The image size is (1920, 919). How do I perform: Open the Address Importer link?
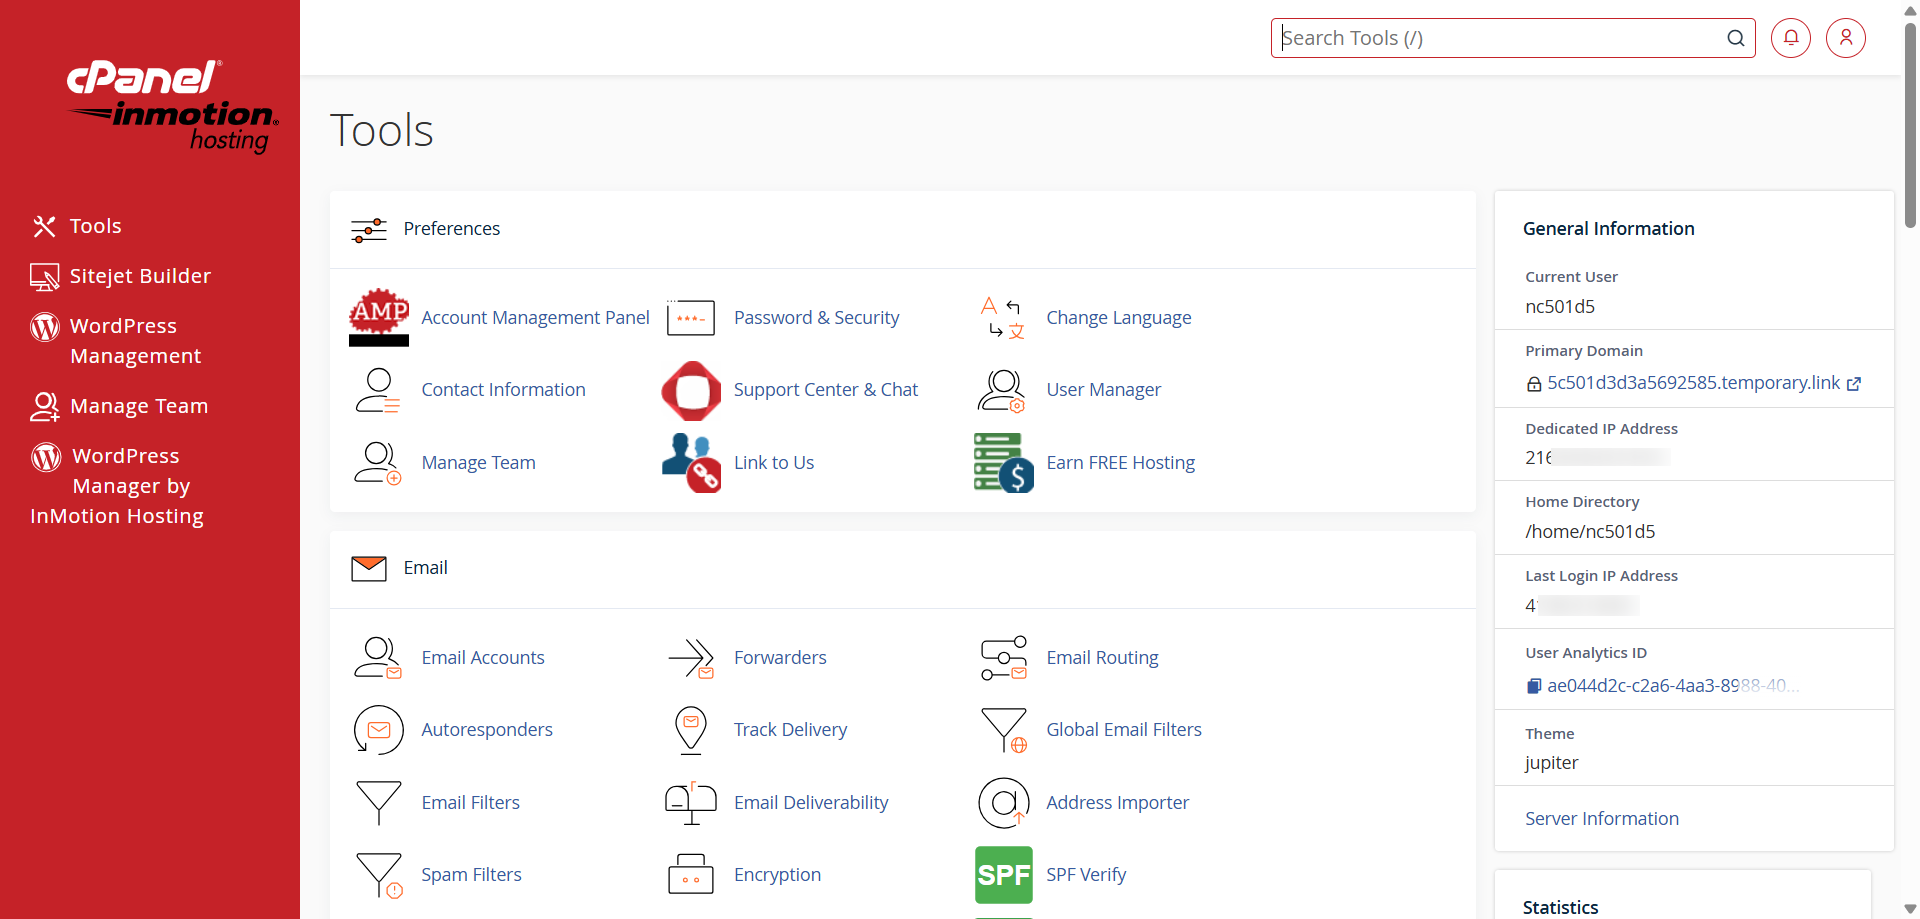1117,803
